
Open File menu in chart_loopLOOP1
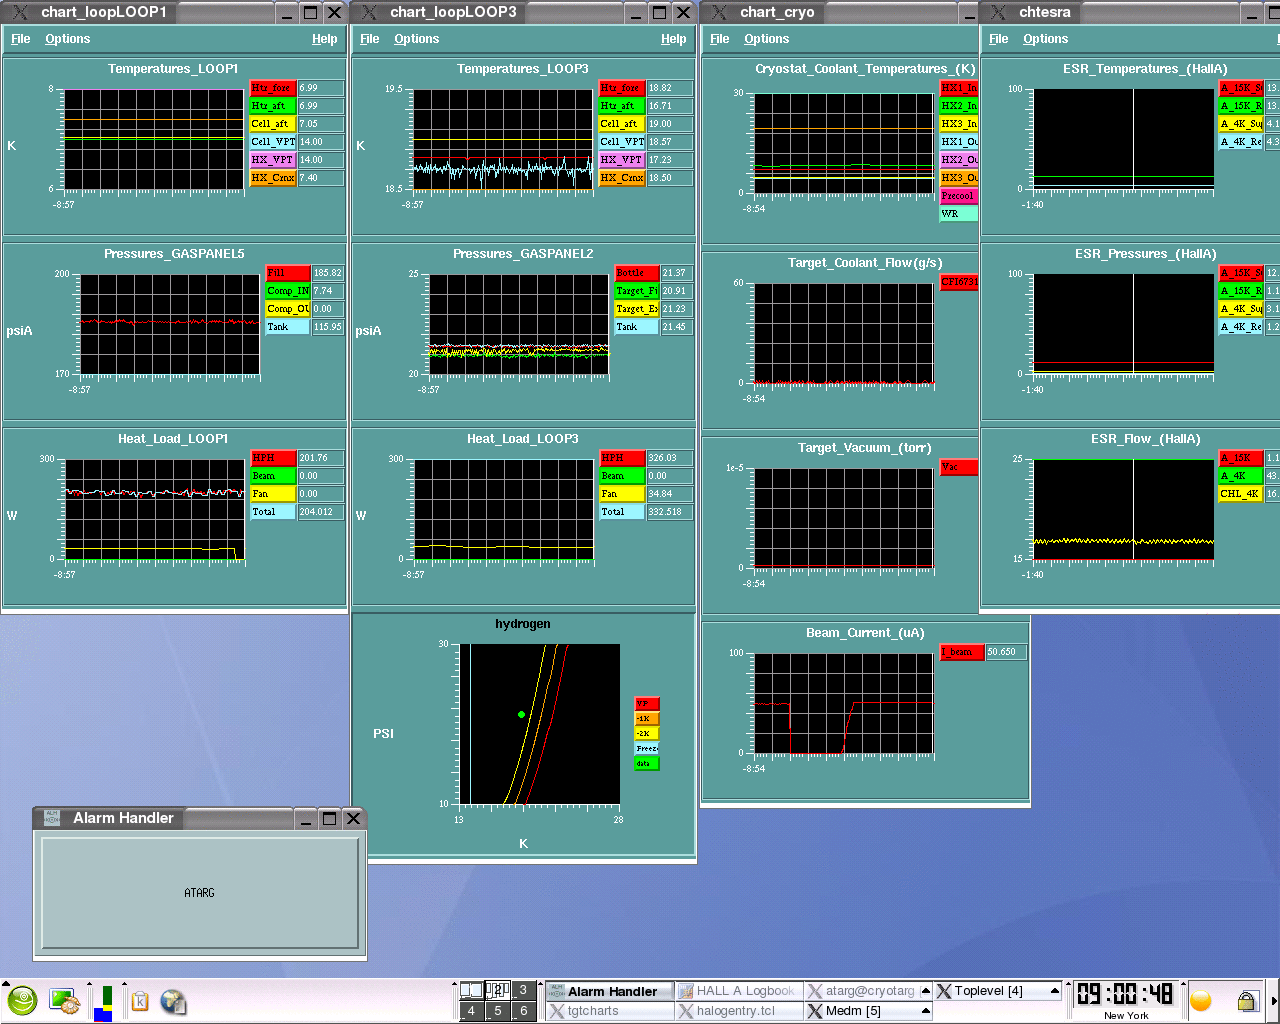point(20,39)
